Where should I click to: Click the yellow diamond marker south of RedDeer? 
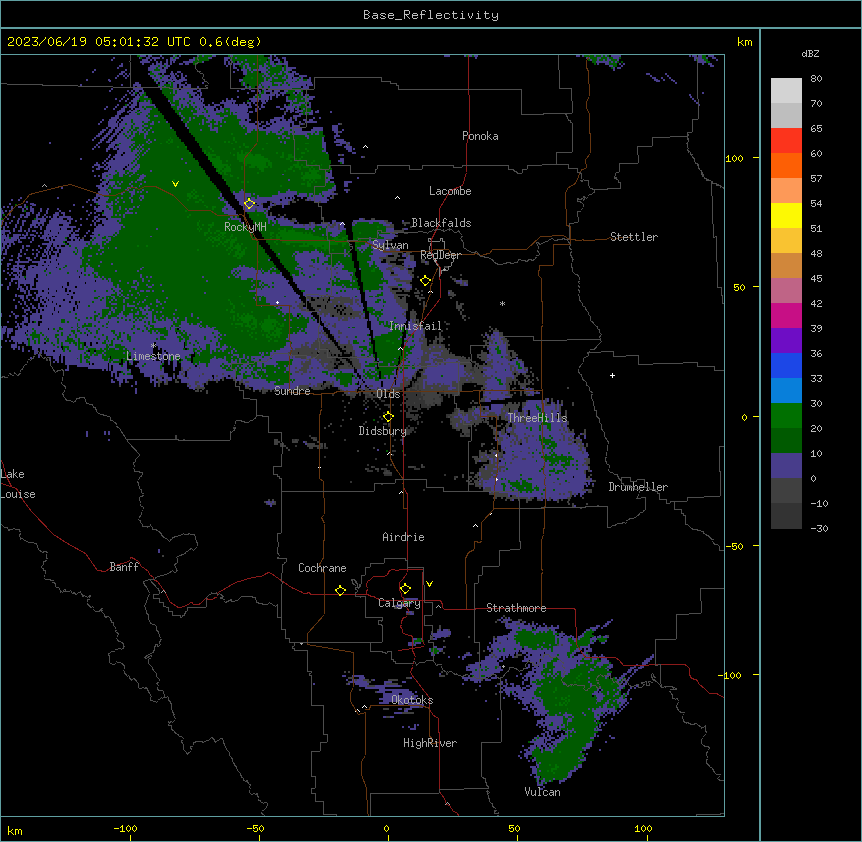click(x=425, y=281)
